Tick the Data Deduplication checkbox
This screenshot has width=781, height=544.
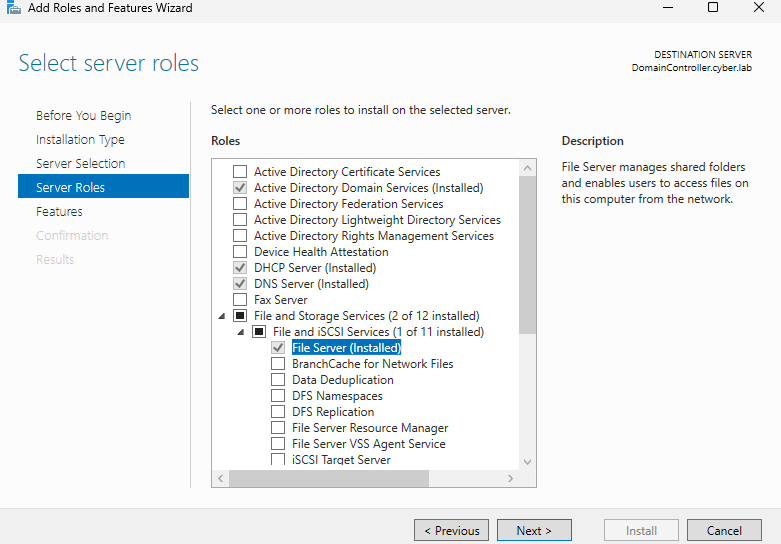(277, 380)
